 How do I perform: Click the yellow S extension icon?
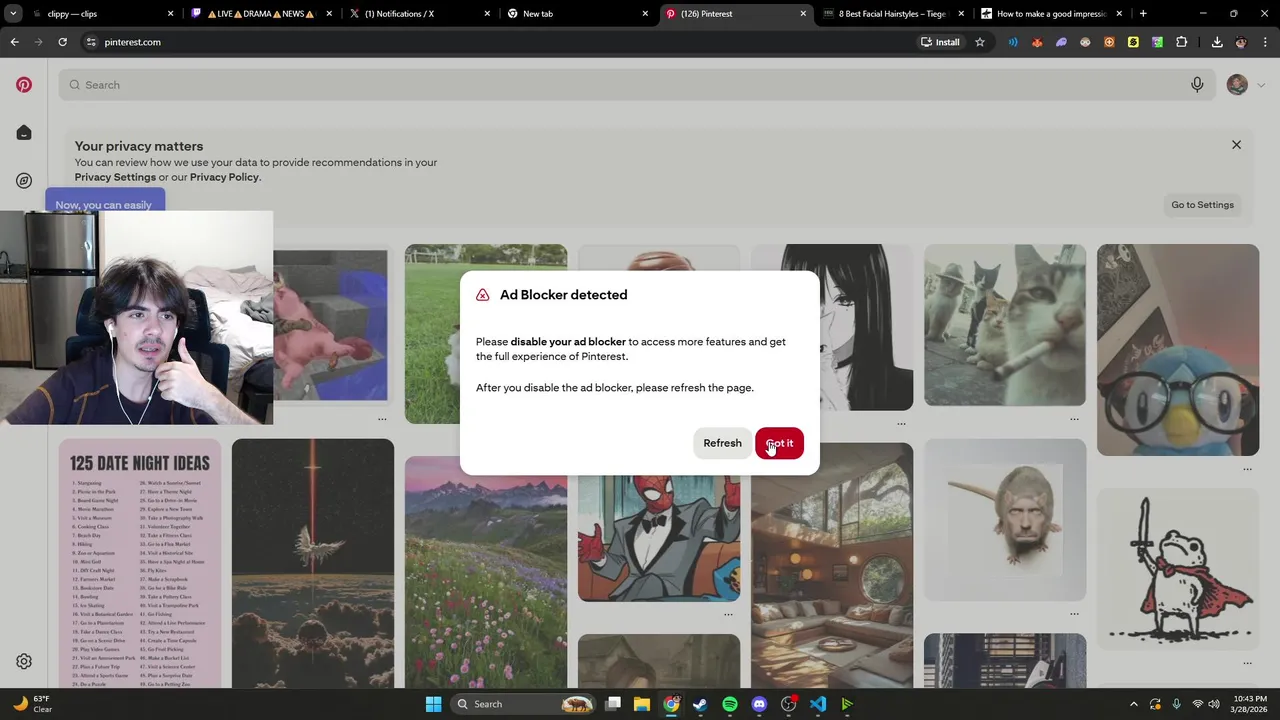[1133, 42]
